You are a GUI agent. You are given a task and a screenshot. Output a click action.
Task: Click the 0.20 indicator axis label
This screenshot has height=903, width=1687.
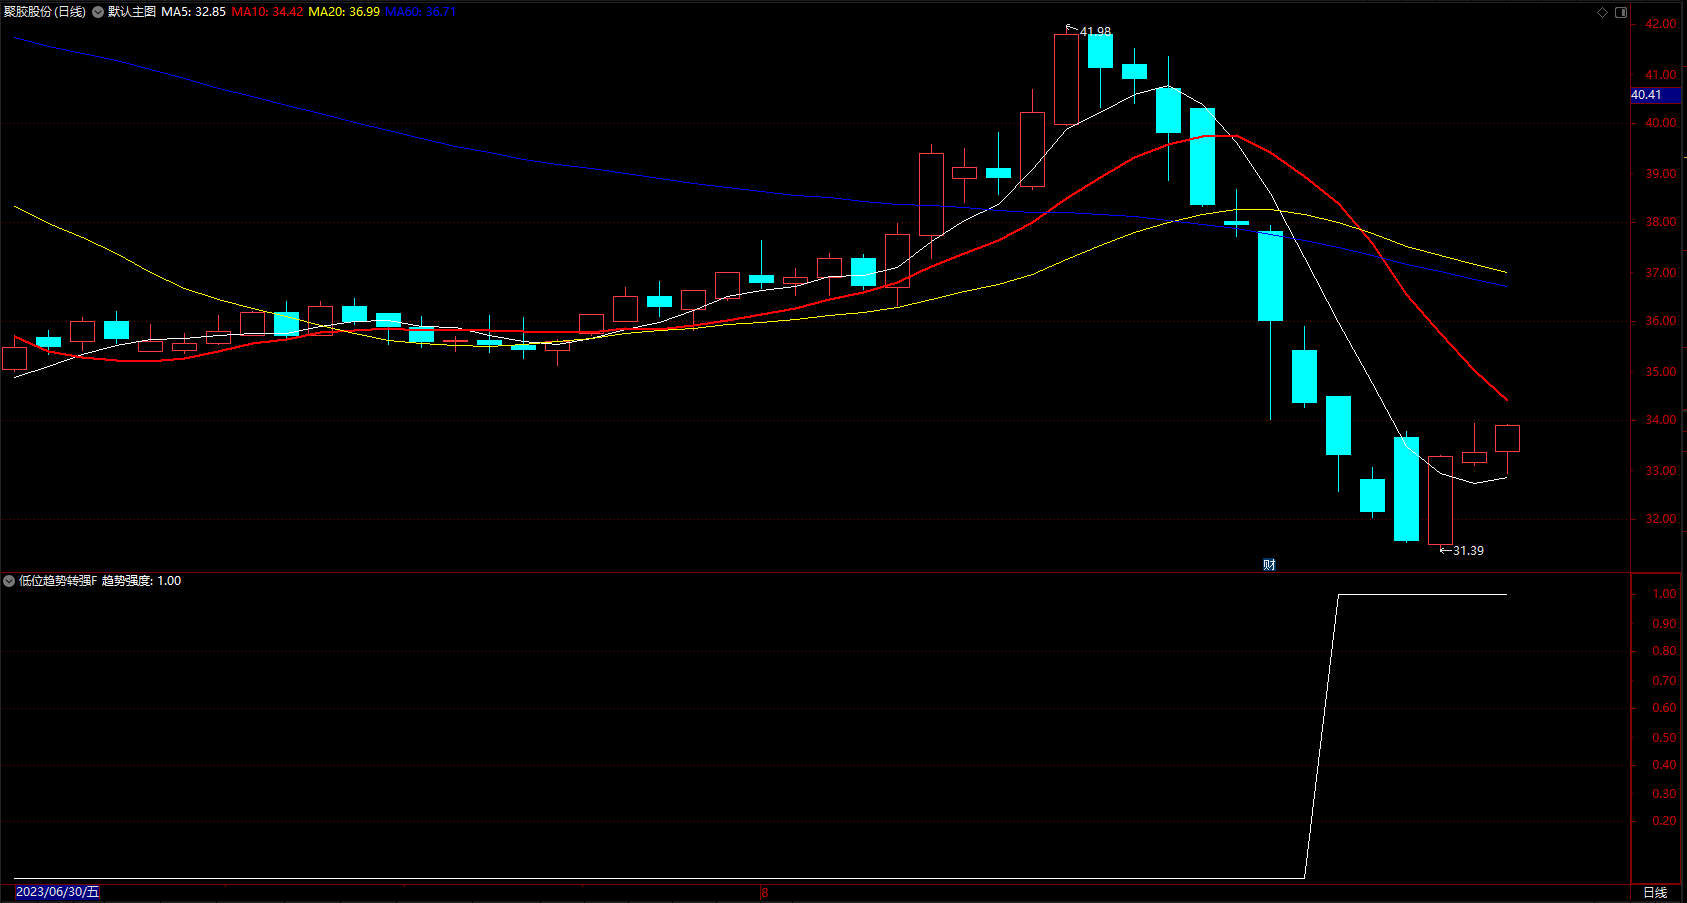[x=1664, y=821]
